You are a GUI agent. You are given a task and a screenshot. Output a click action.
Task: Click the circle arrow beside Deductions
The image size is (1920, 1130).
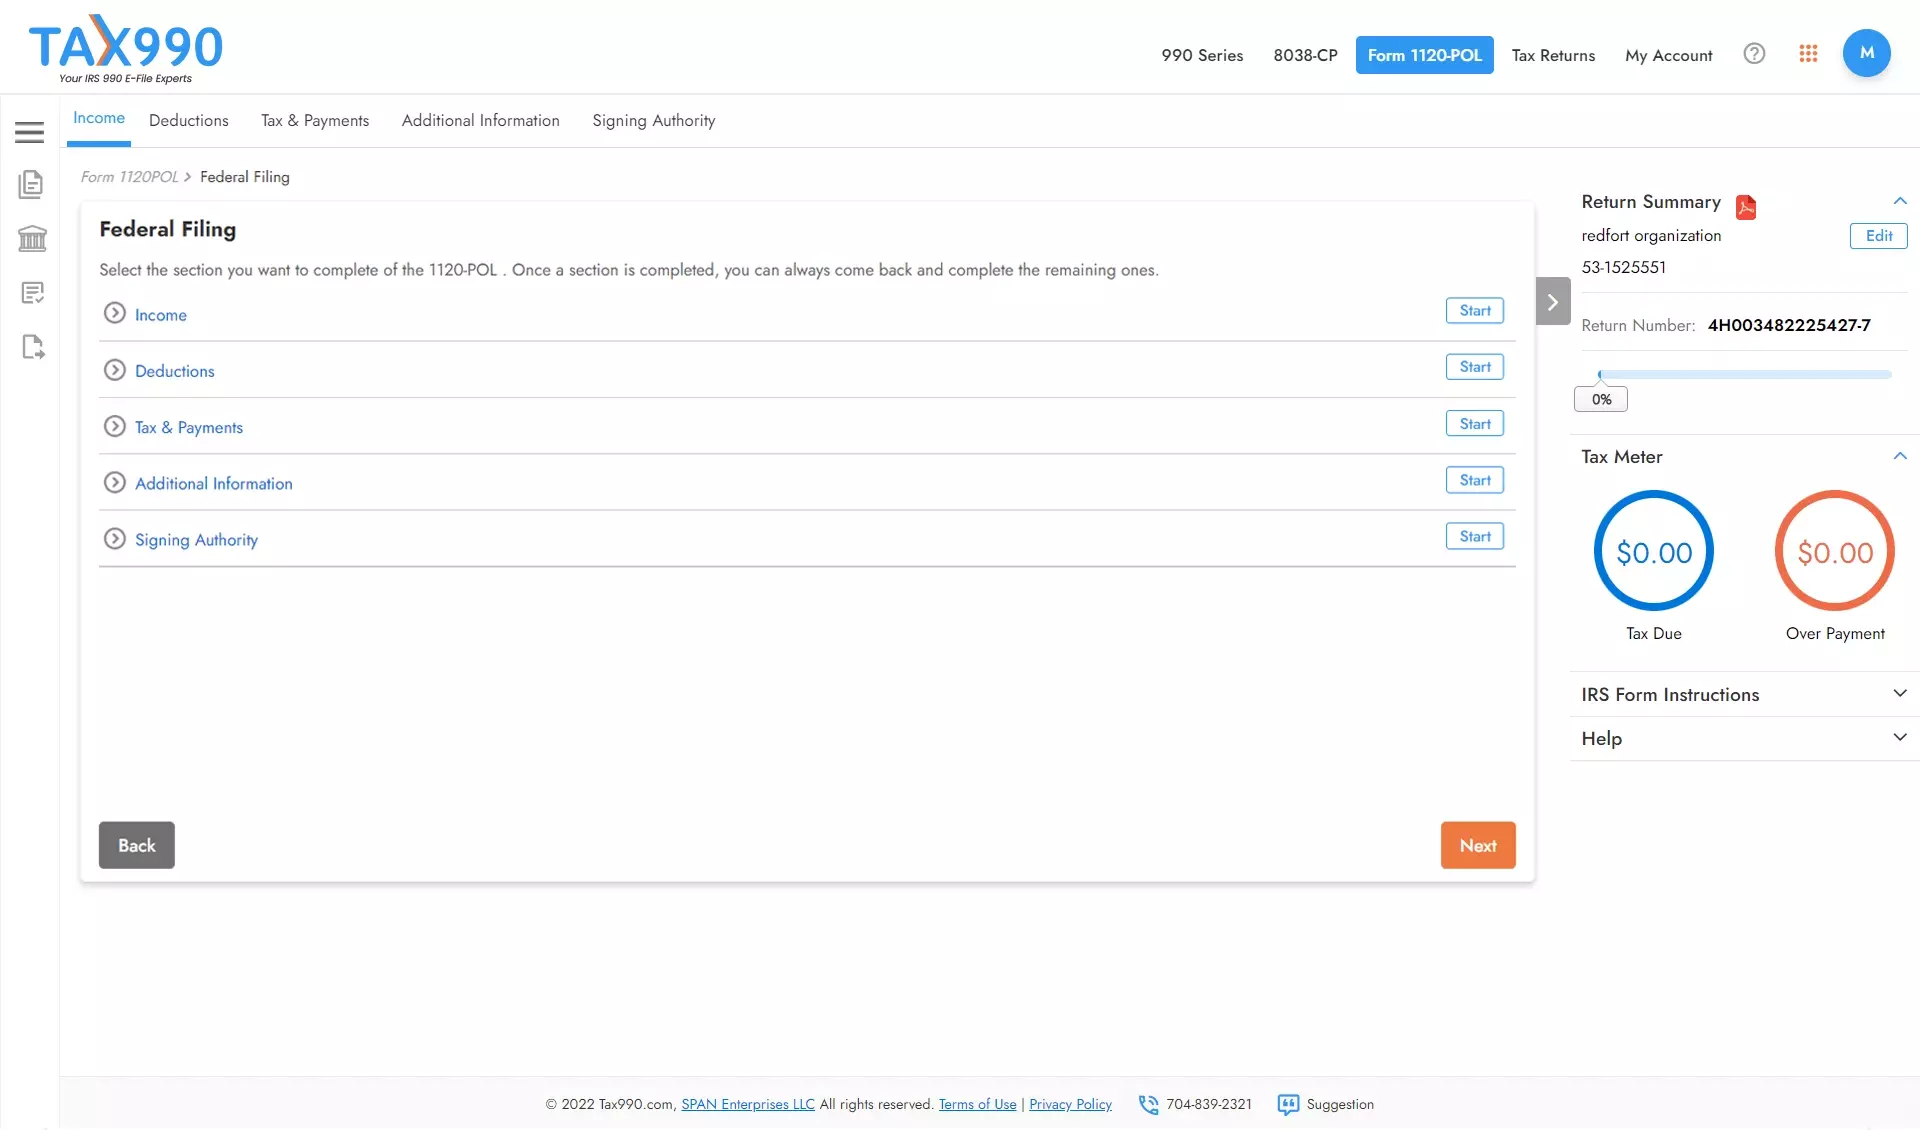click(115, 370)
